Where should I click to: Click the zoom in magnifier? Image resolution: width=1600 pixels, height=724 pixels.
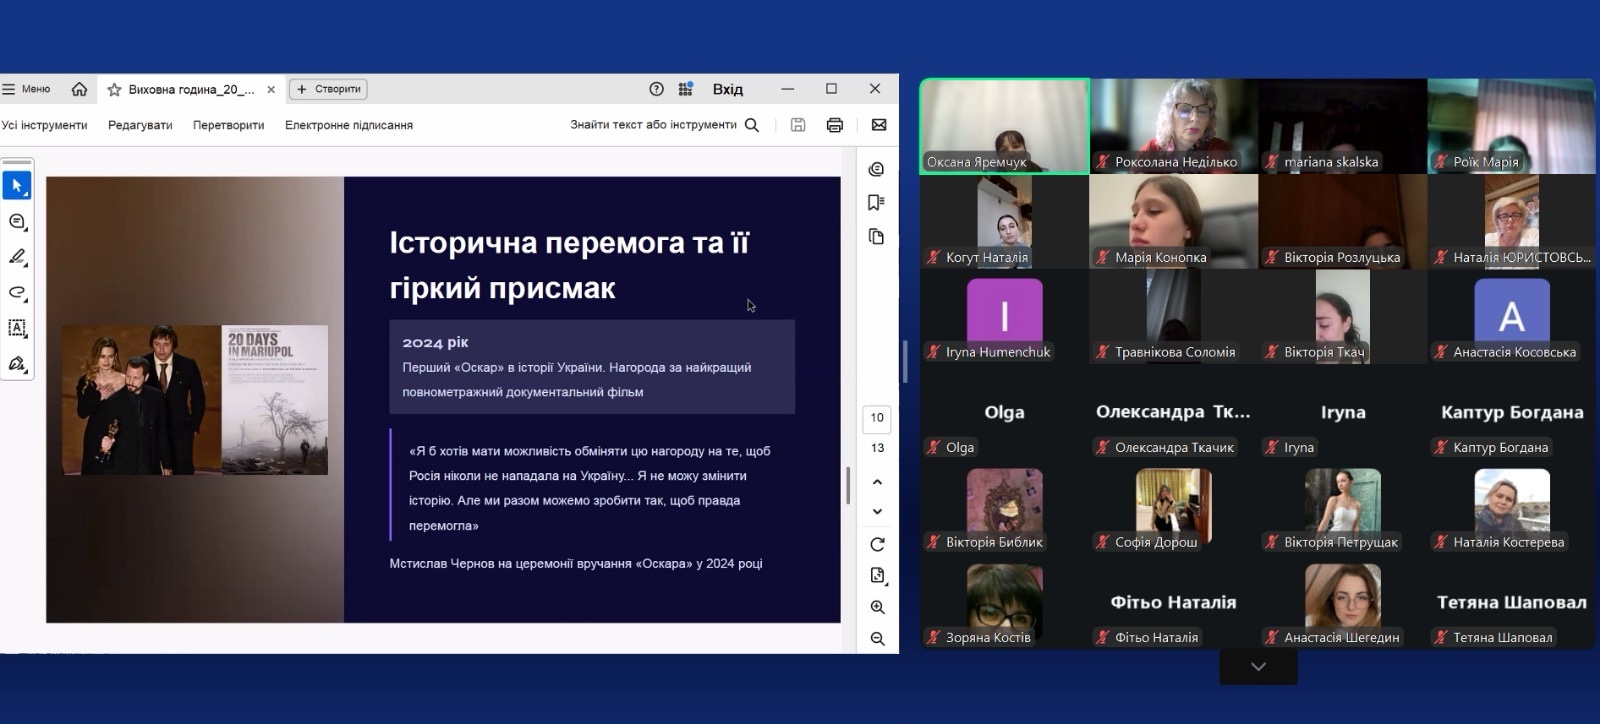pos(877,608)
